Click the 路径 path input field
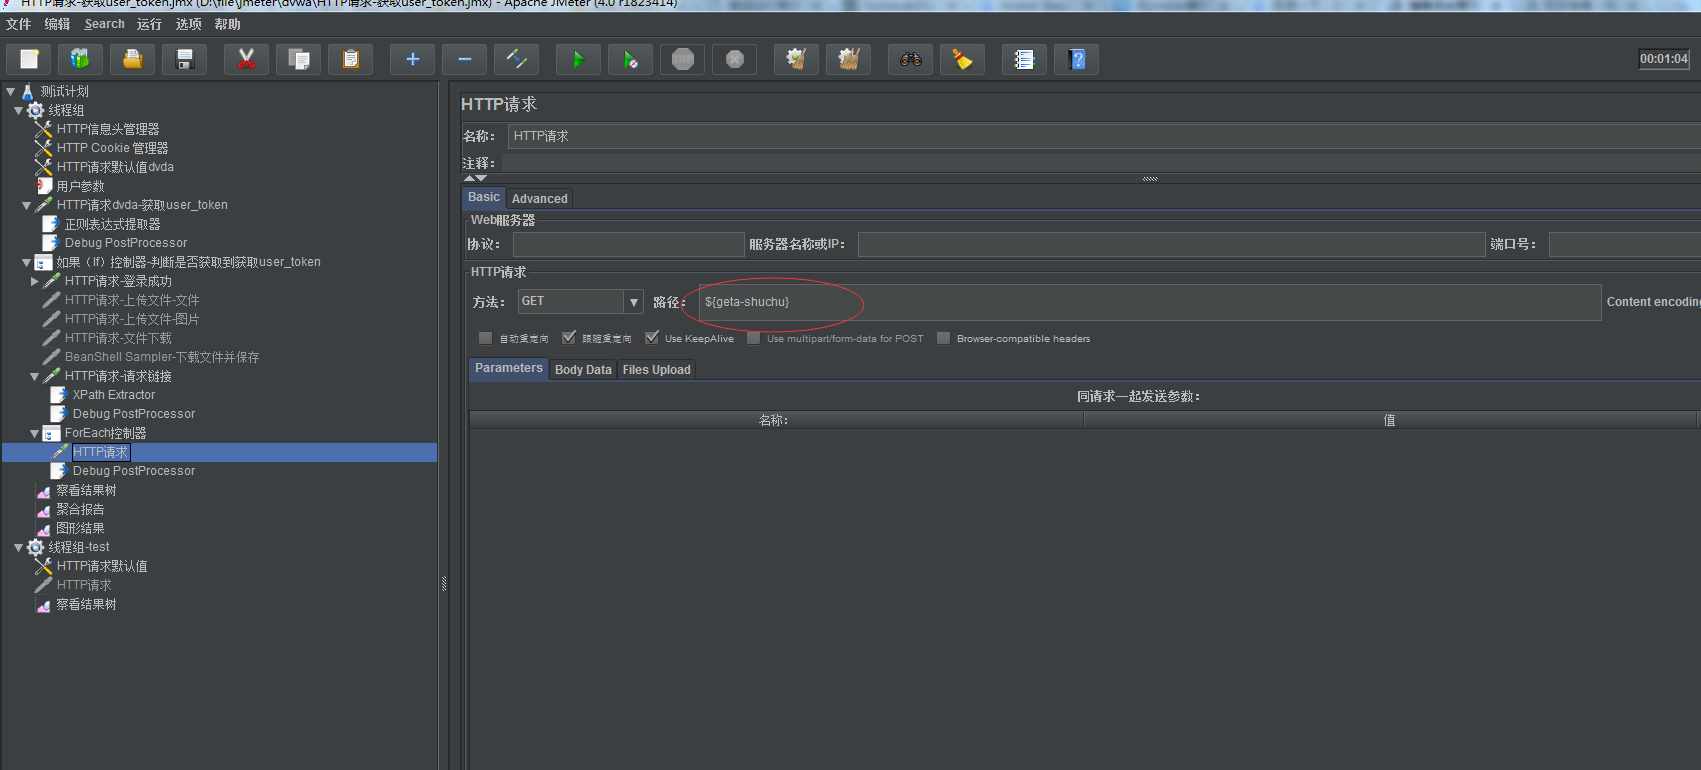 [x=1150, y=302]
